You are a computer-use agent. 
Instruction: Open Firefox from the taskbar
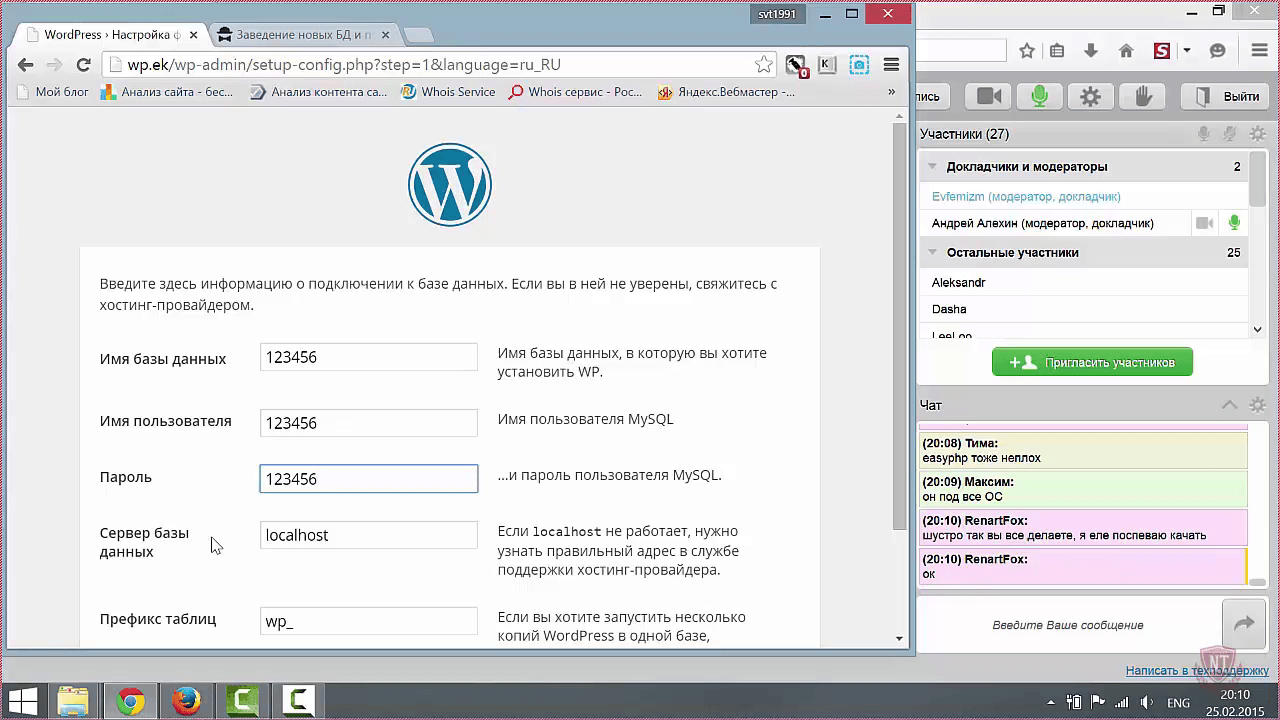click(x=186, y=701)
